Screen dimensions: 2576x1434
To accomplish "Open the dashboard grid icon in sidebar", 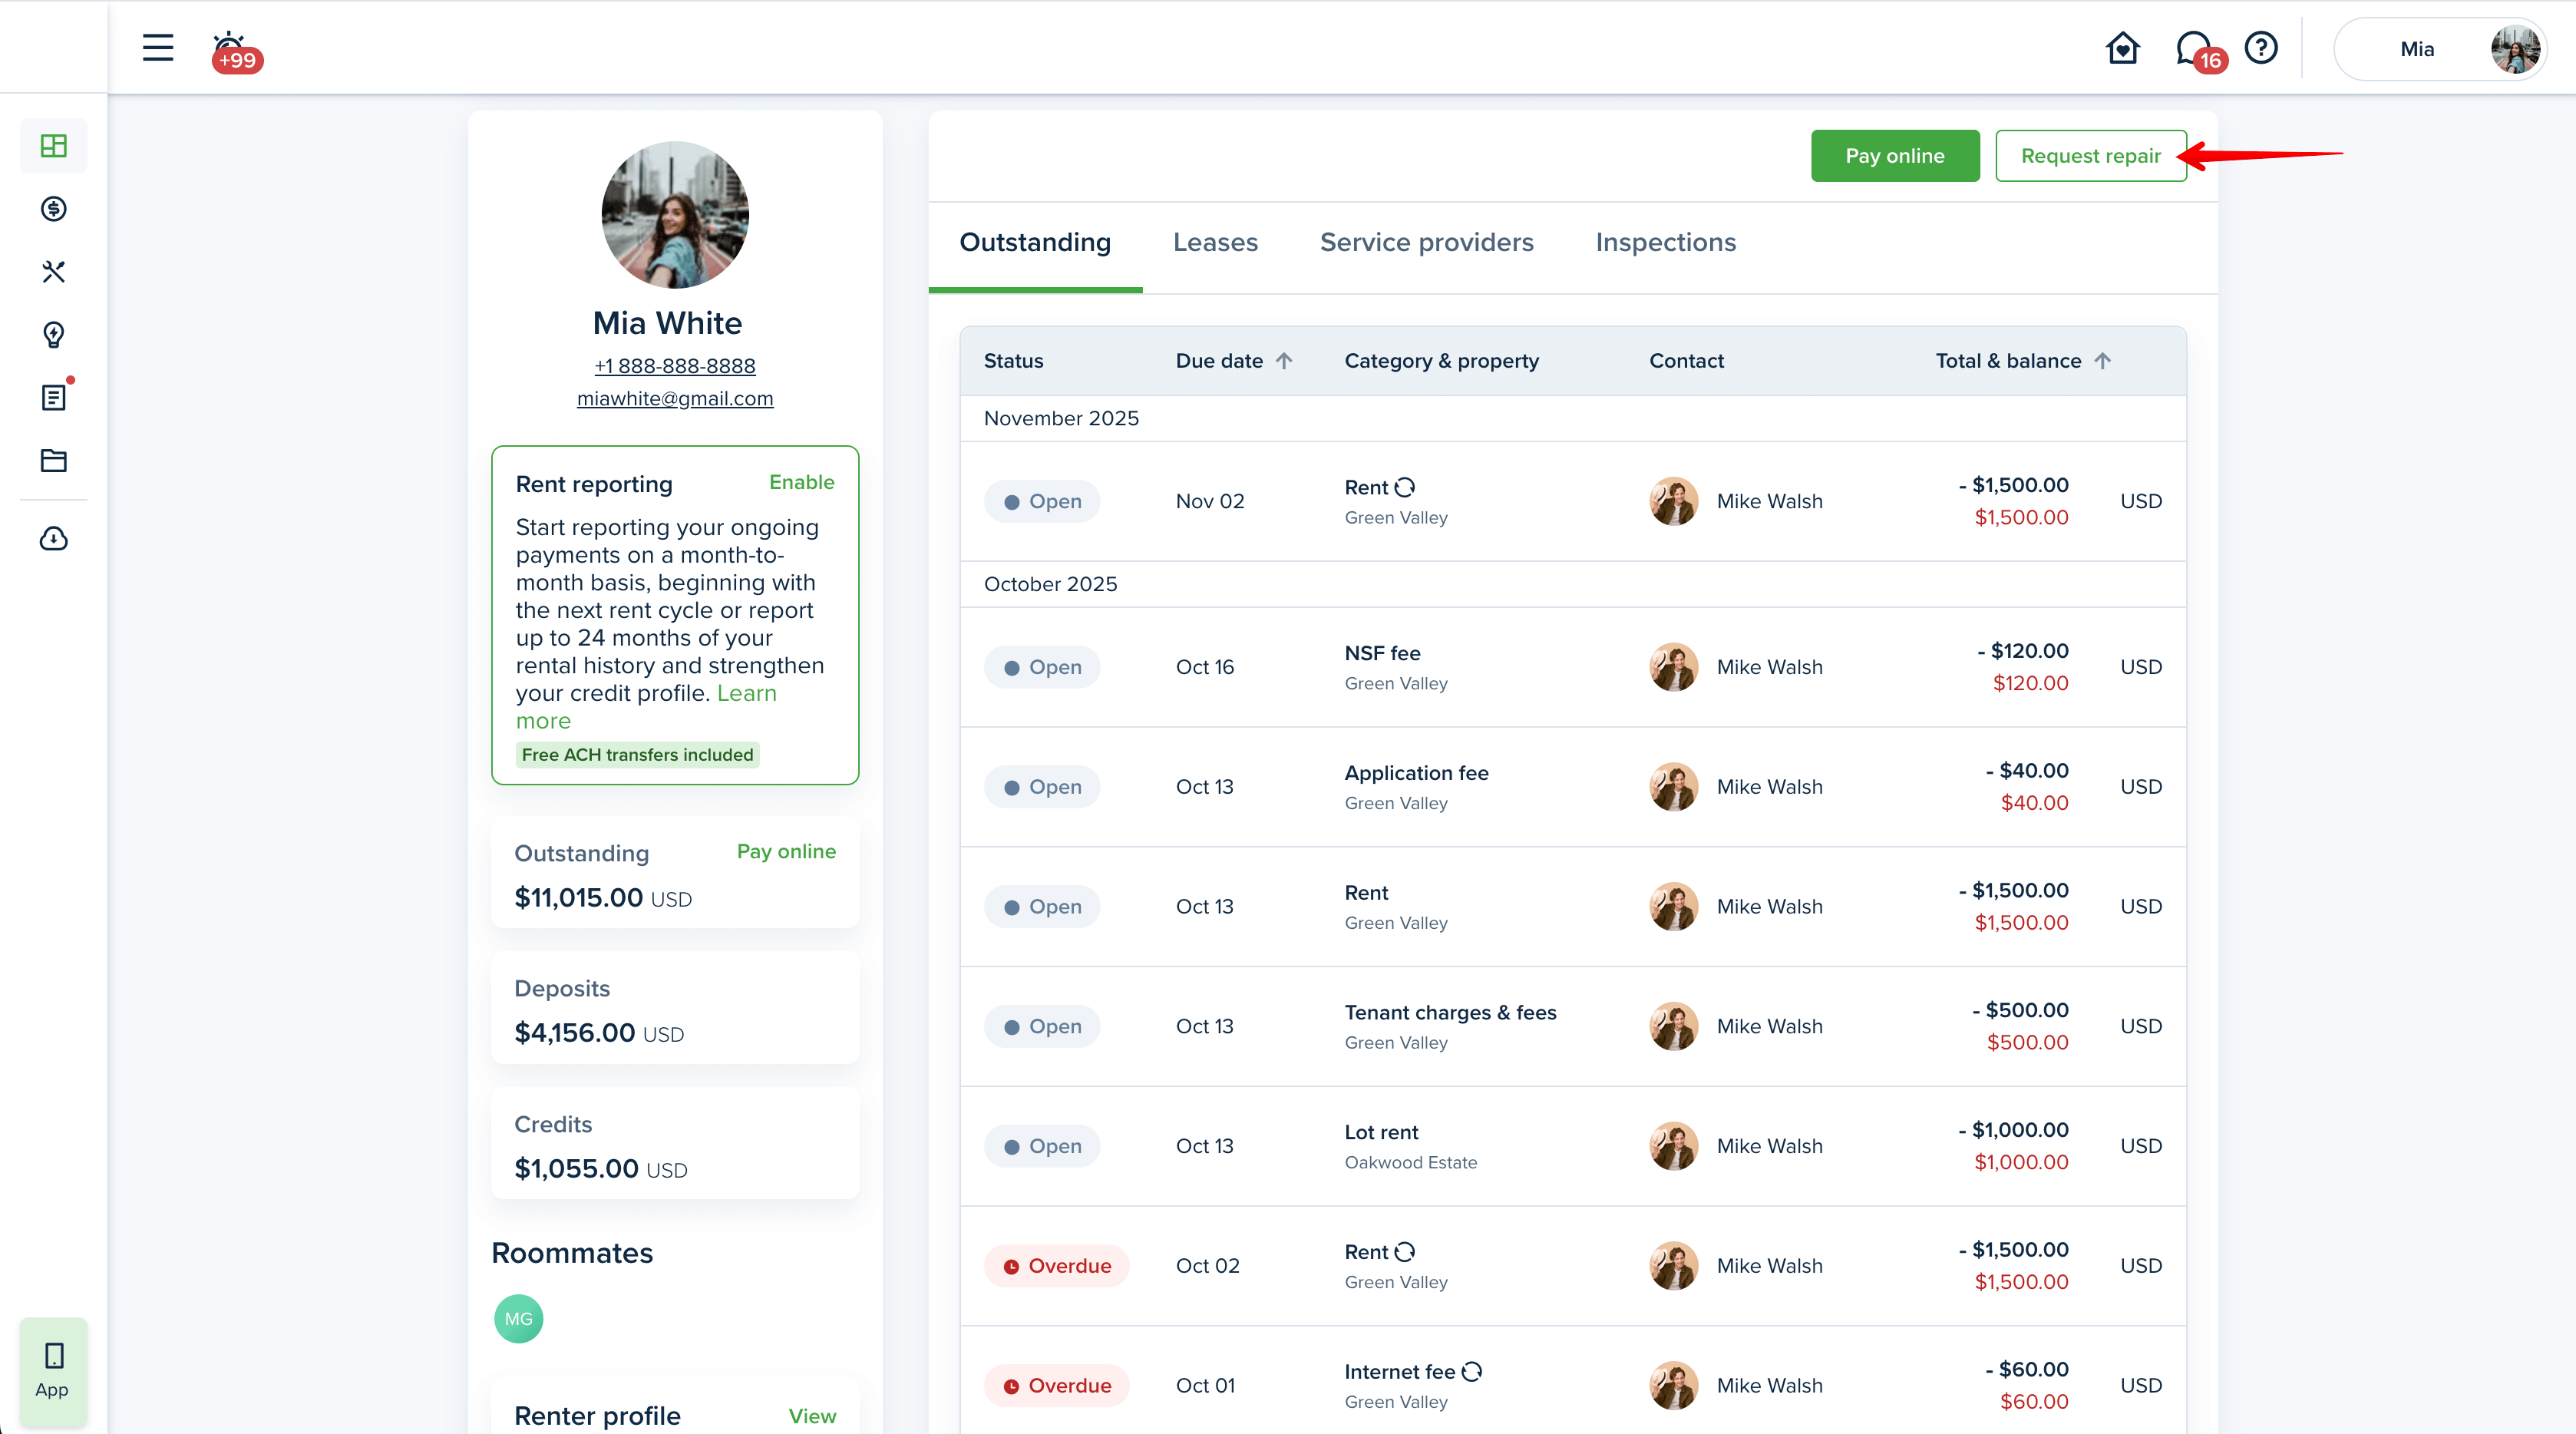I will 54,146.
